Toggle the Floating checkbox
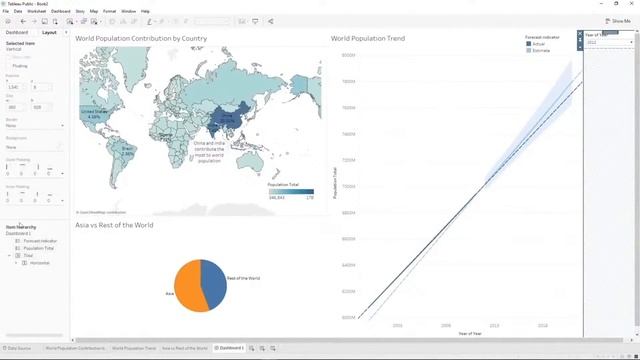The image size is (640, 360). click(9, 66)
